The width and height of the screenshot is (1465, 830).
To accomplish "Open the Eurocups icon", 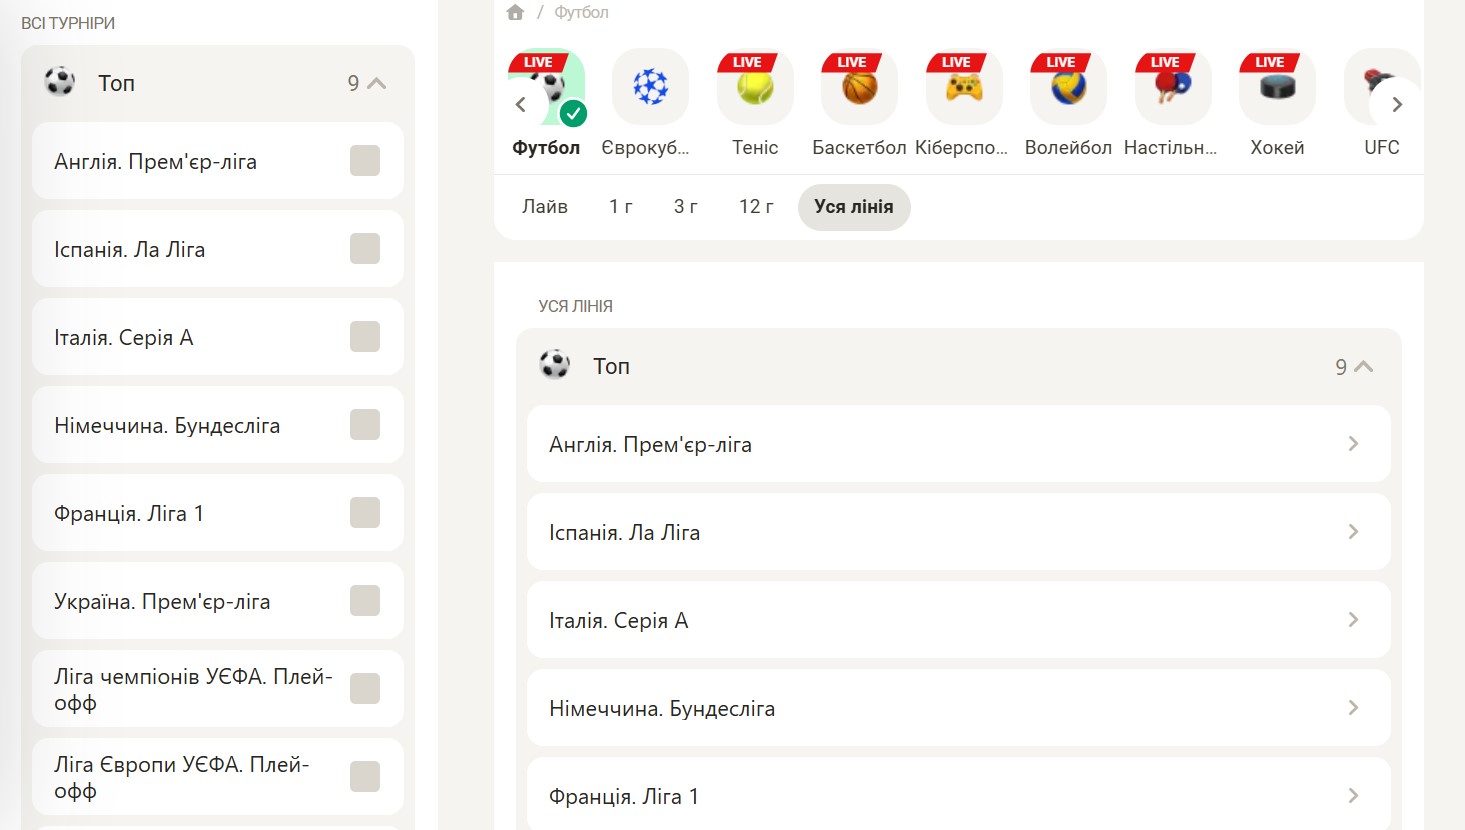I will click(x=650, y=88).
